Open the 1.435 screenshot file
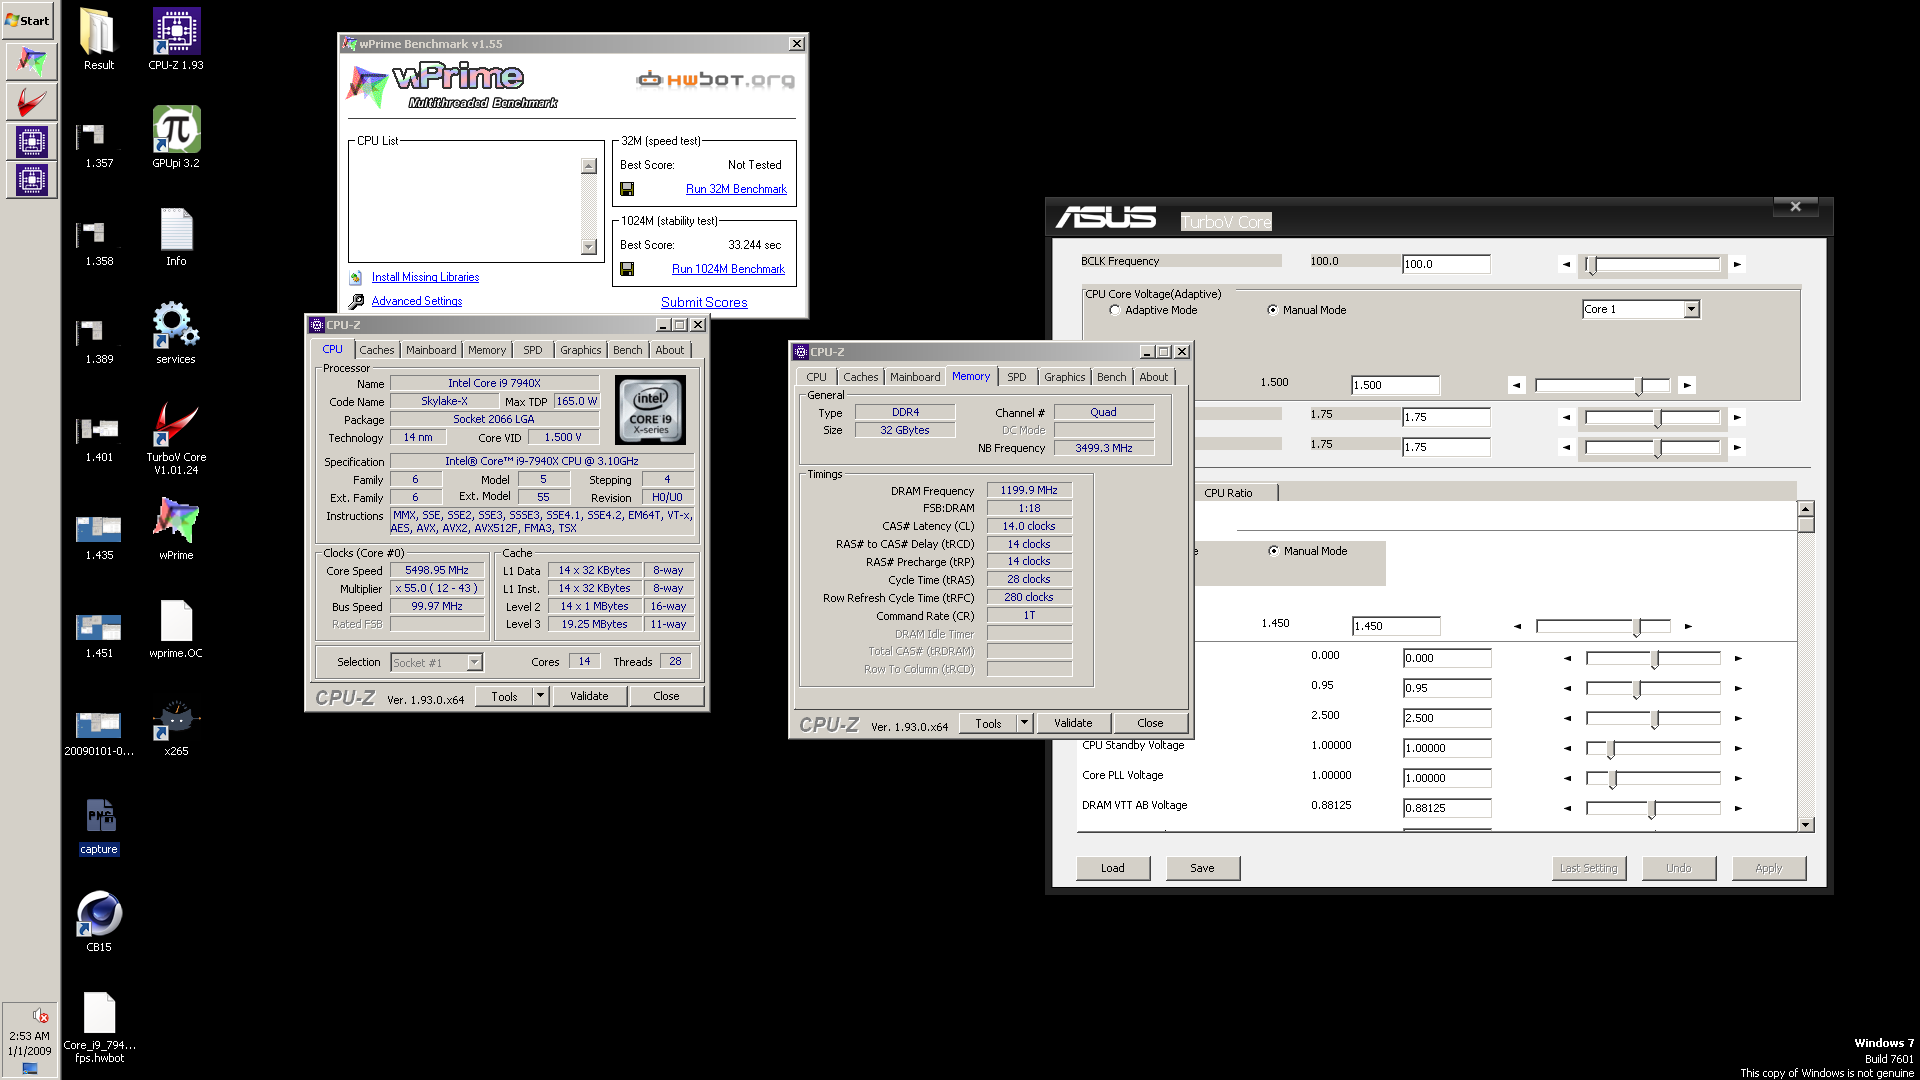The width and height of the screenshot is (1920, 1080). (99, 536)
